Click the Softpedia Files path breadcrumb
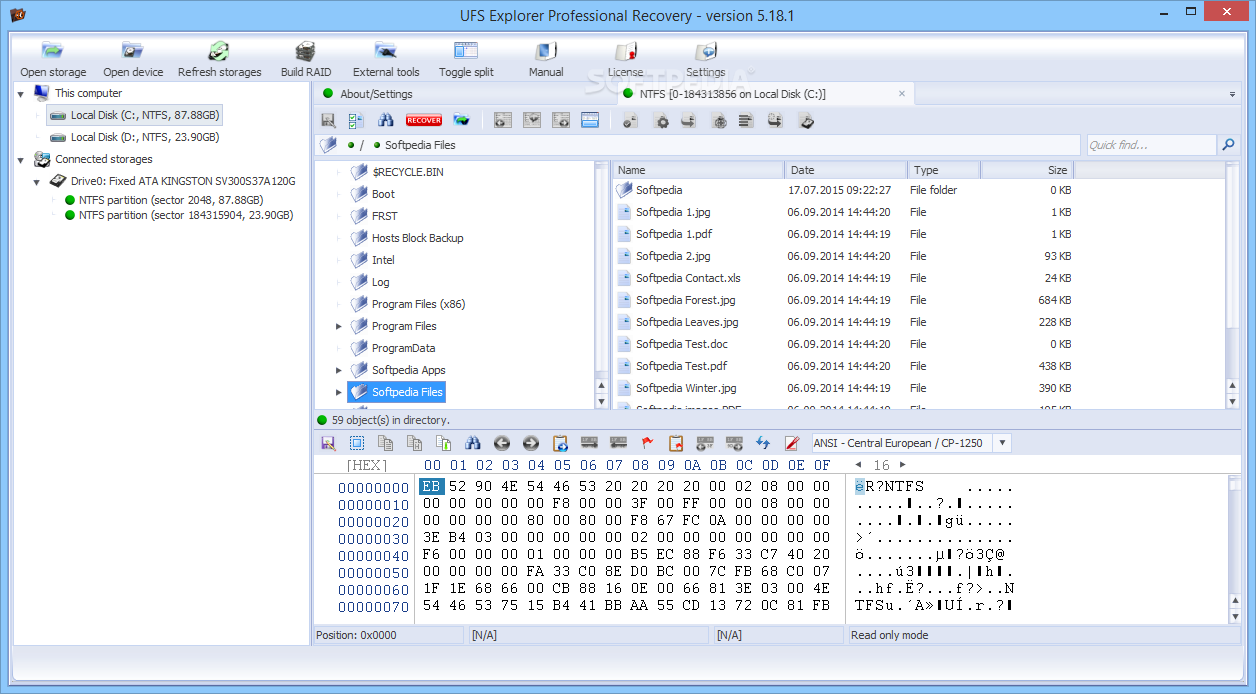1256x694 pixels. pos(420,145)
